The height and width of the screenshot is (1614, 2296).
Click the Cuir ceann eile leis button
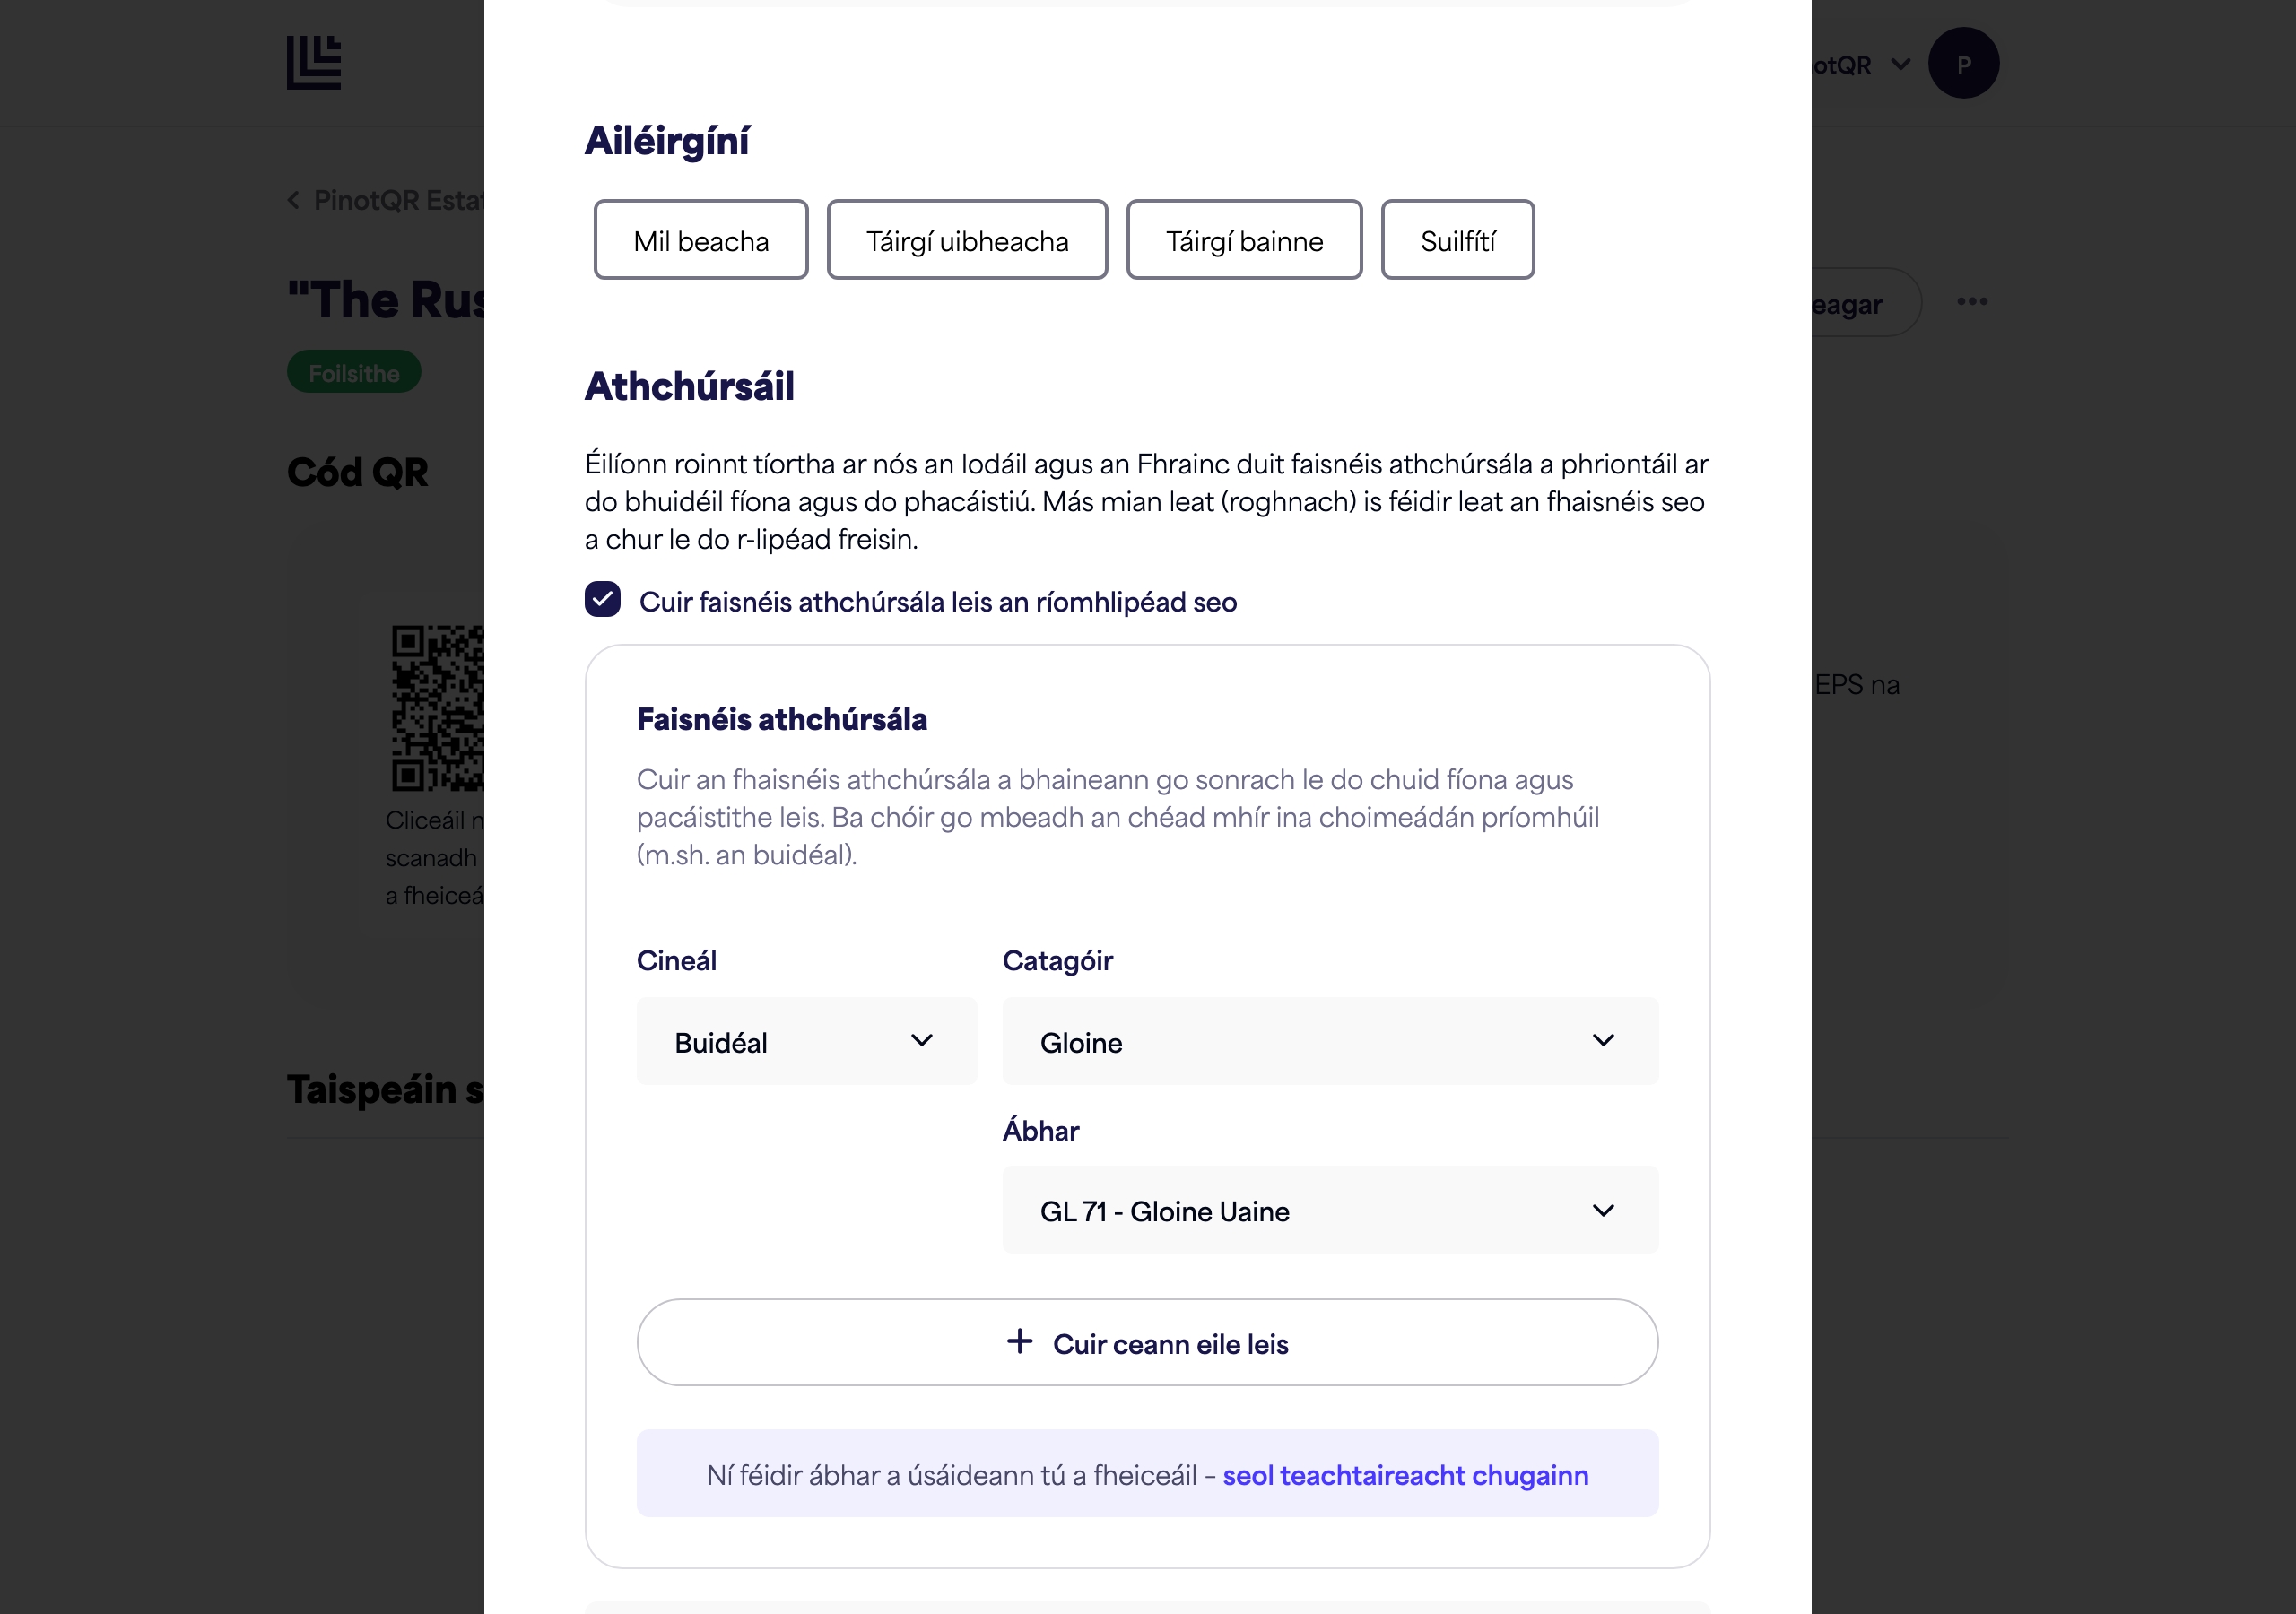click(1148, 1343)
